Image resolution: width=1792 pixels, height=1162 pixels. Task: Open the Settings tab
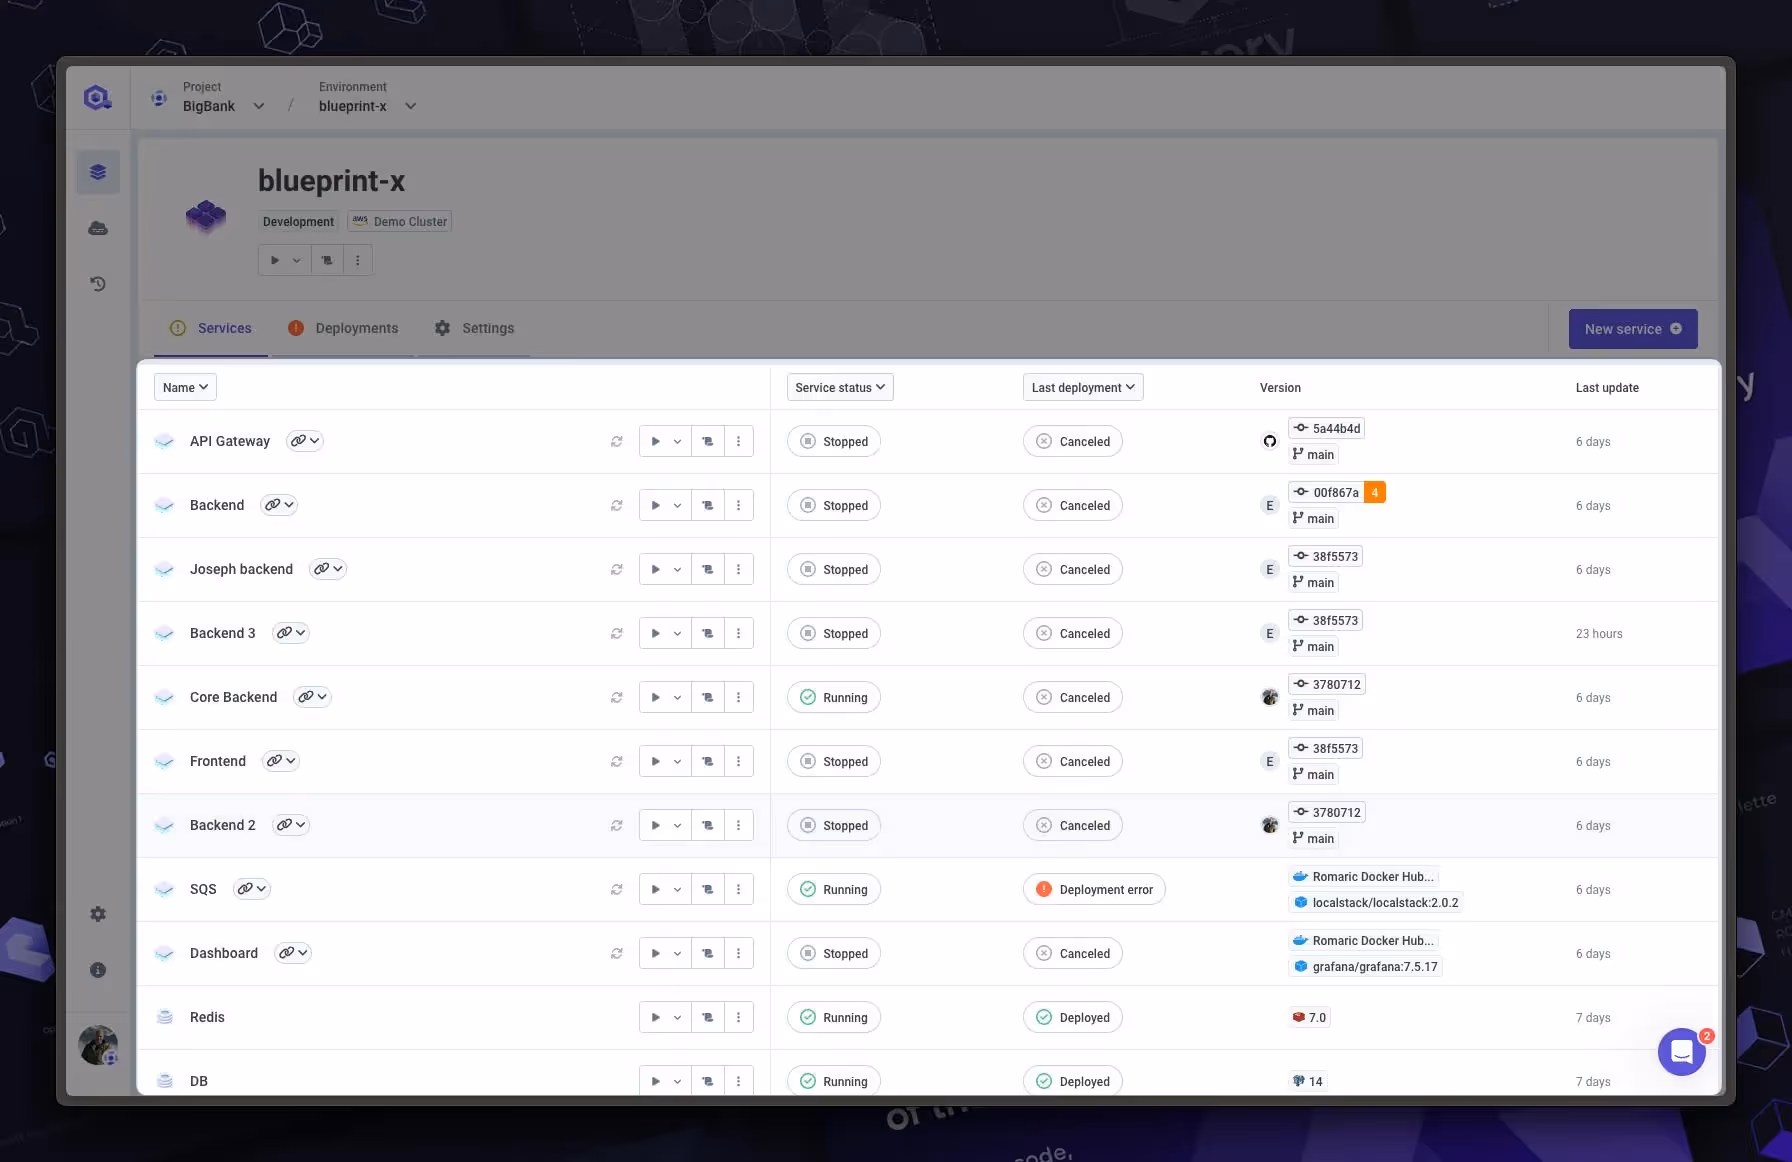pos(488,328)
